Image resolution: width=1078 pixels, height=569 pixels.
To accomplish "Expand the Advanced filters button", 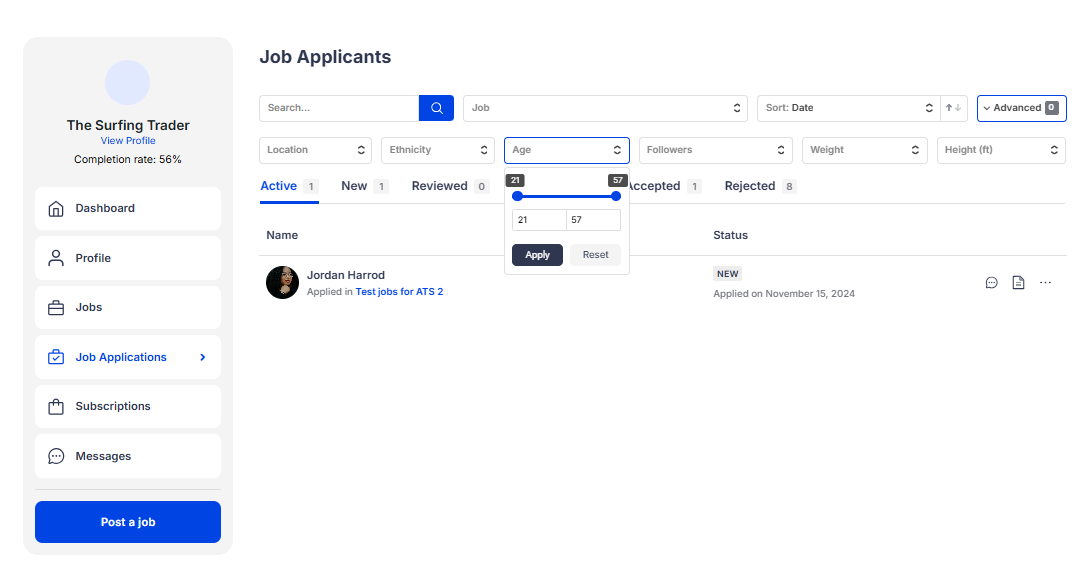I will 1021,108.
